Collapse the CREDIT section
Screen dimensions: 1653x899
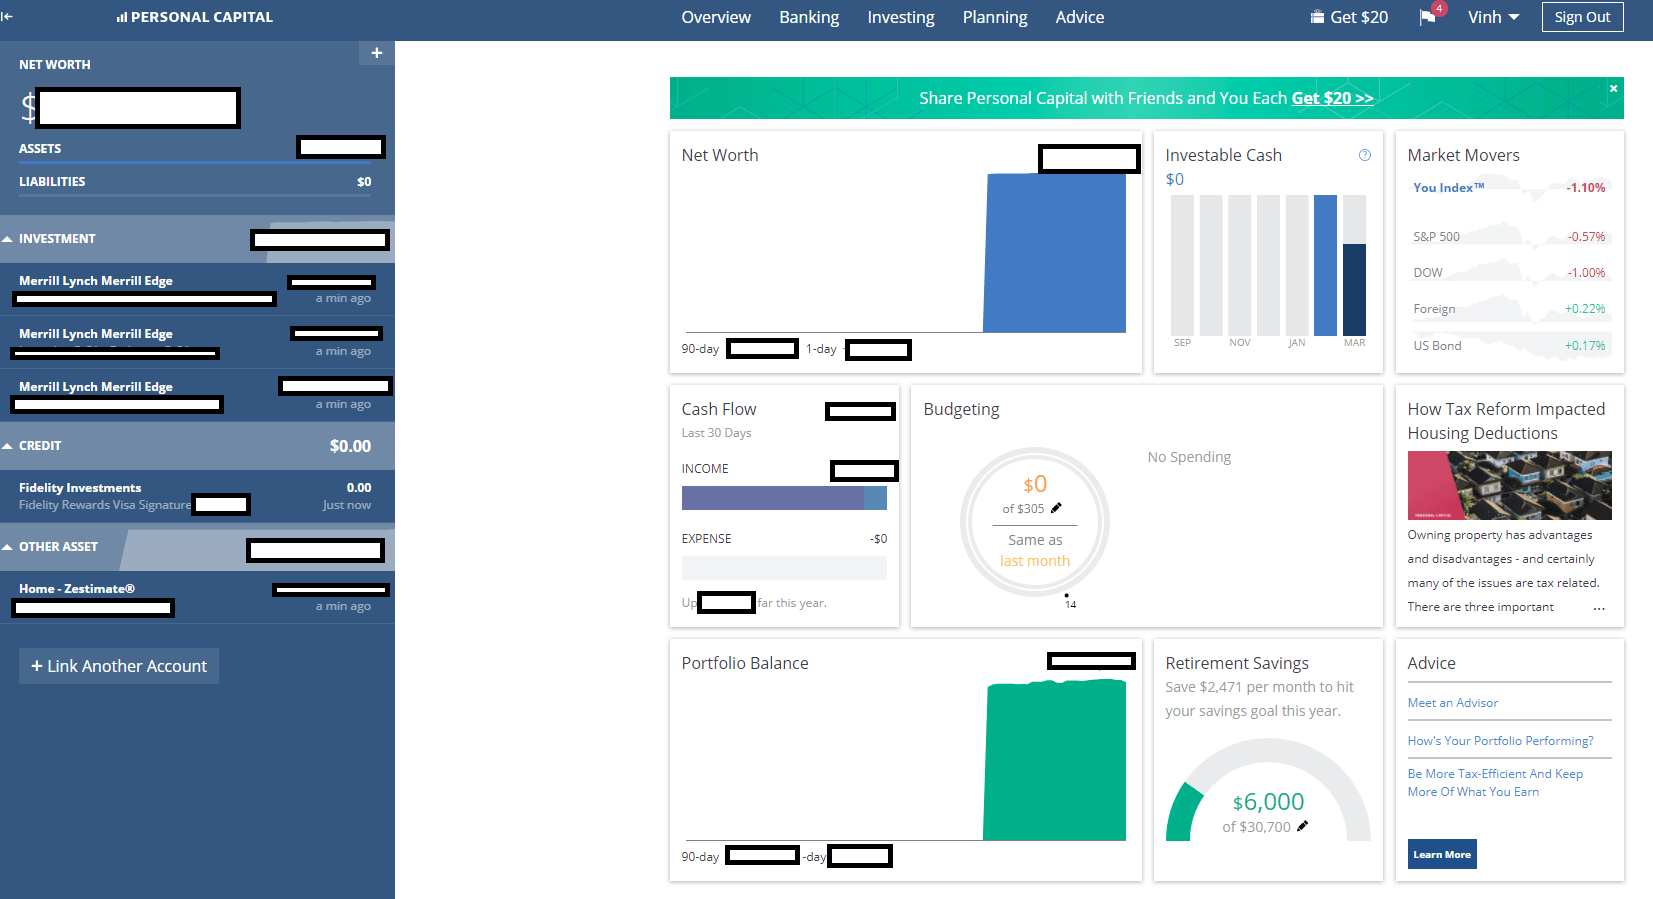tap(7, 446)
